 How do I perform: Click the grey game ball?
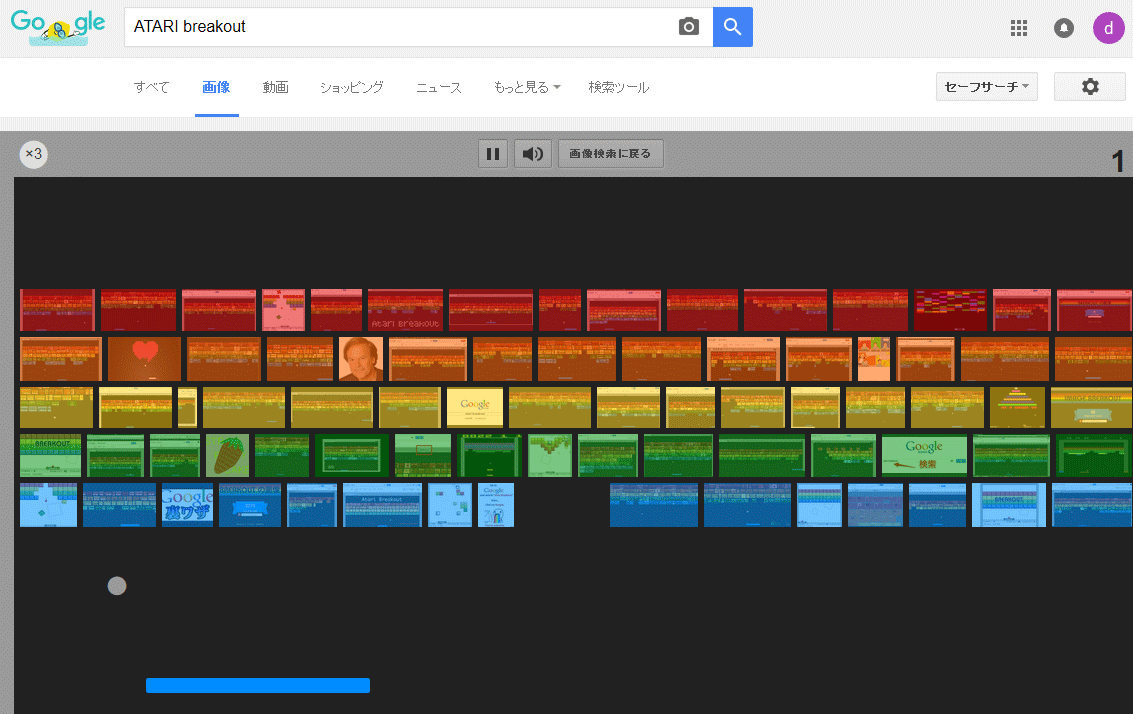click(x=117, y=585)
